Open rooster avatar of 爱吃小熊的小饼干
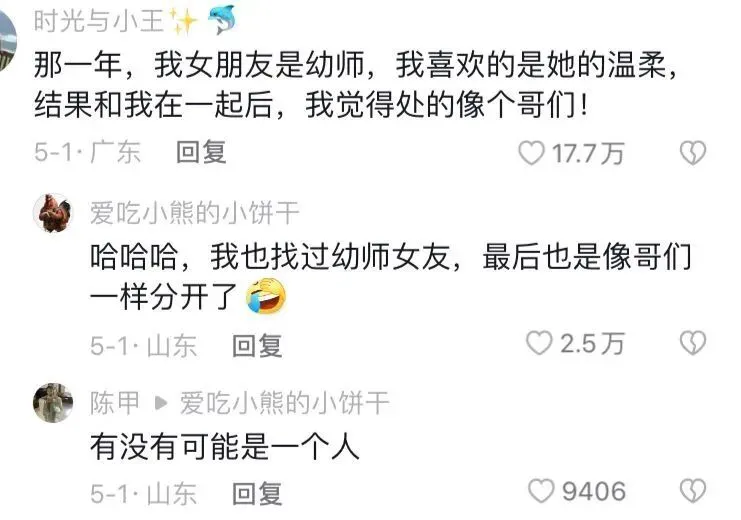The height and width of the screenshot is (520, 741). point(53,213)
